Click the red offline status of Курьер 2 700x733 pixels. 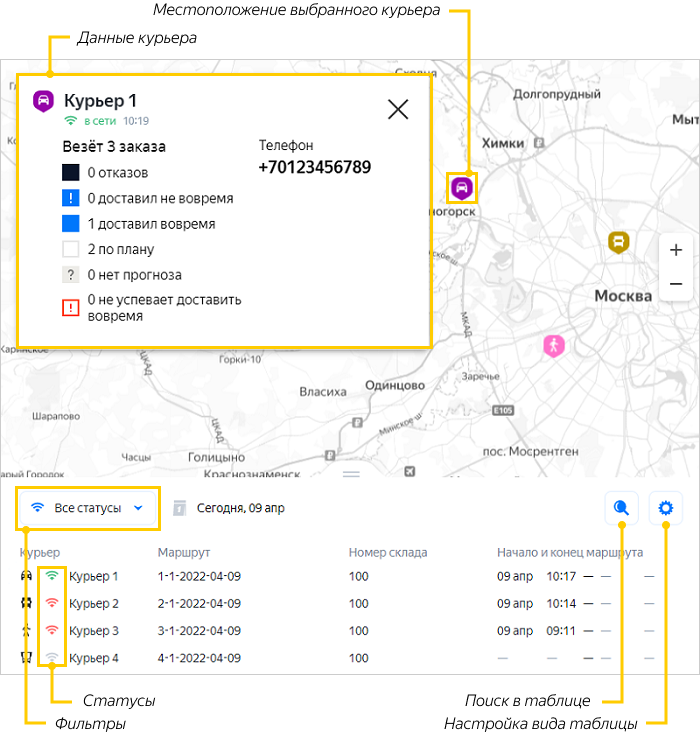click(x=52, y=603)
